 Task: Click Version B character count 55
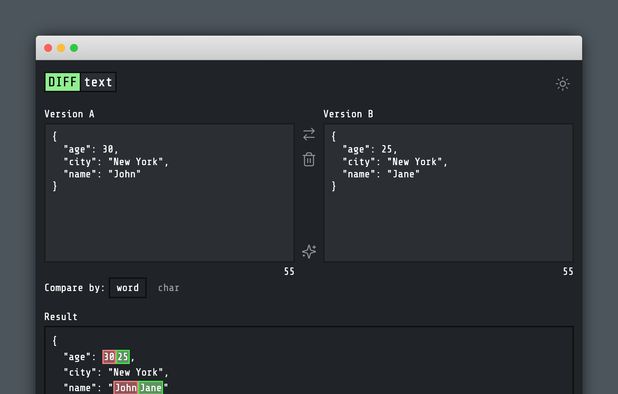568,271
